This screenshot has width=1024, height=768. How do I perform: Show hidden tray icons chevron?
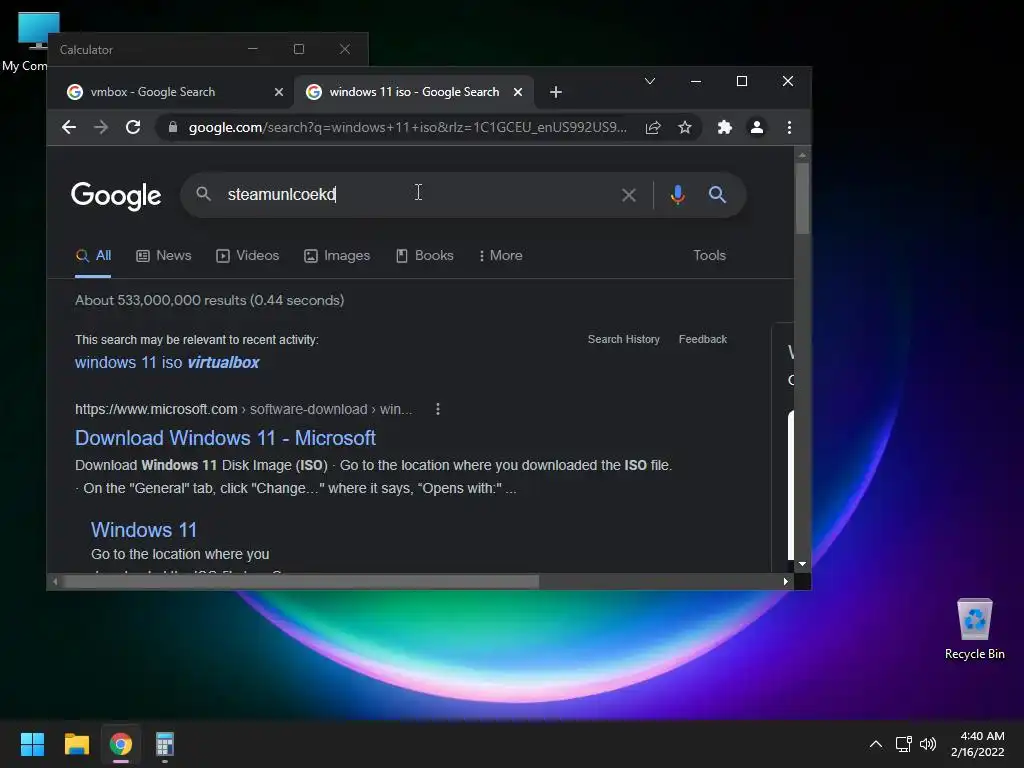(x=876, y=744)
